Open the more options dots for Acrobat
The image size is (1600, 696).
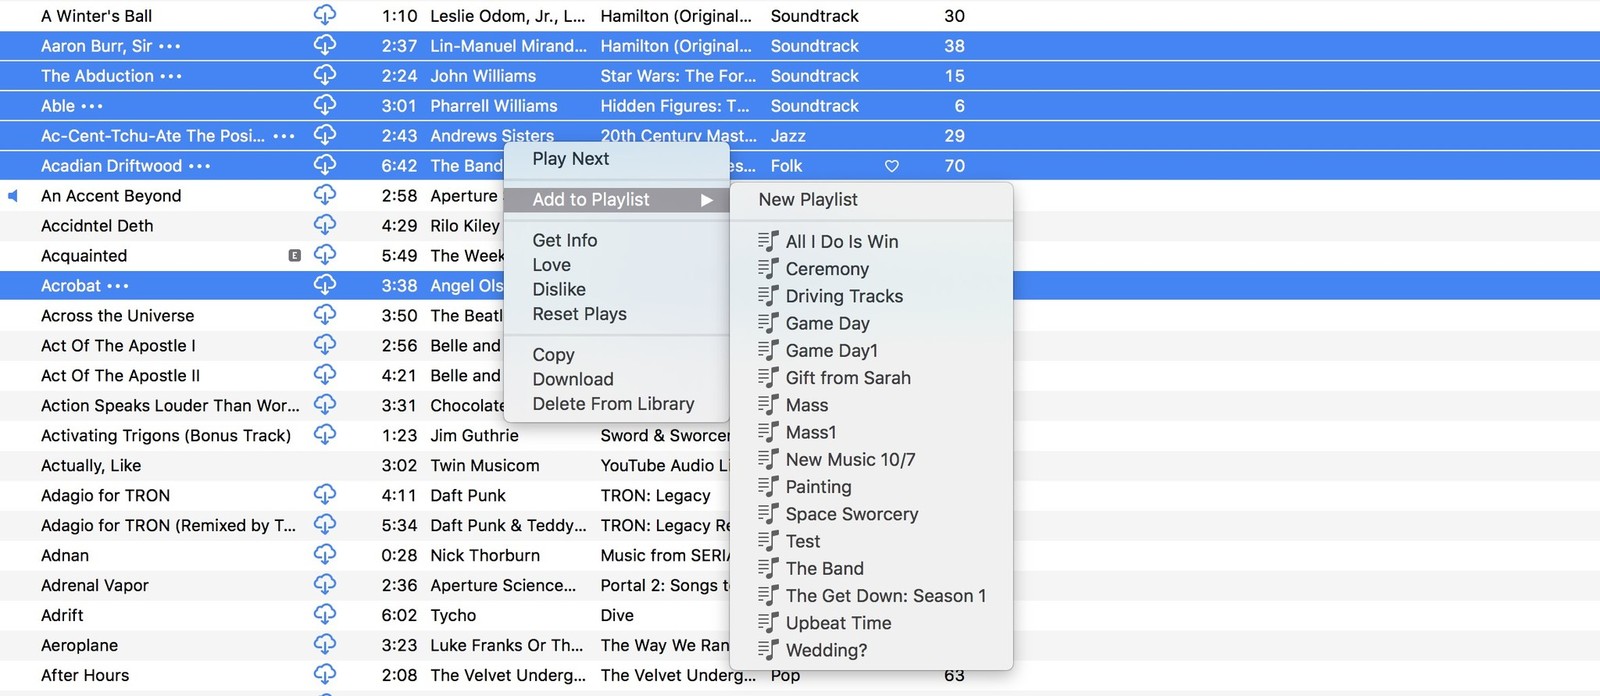click(x=118, y=286)
